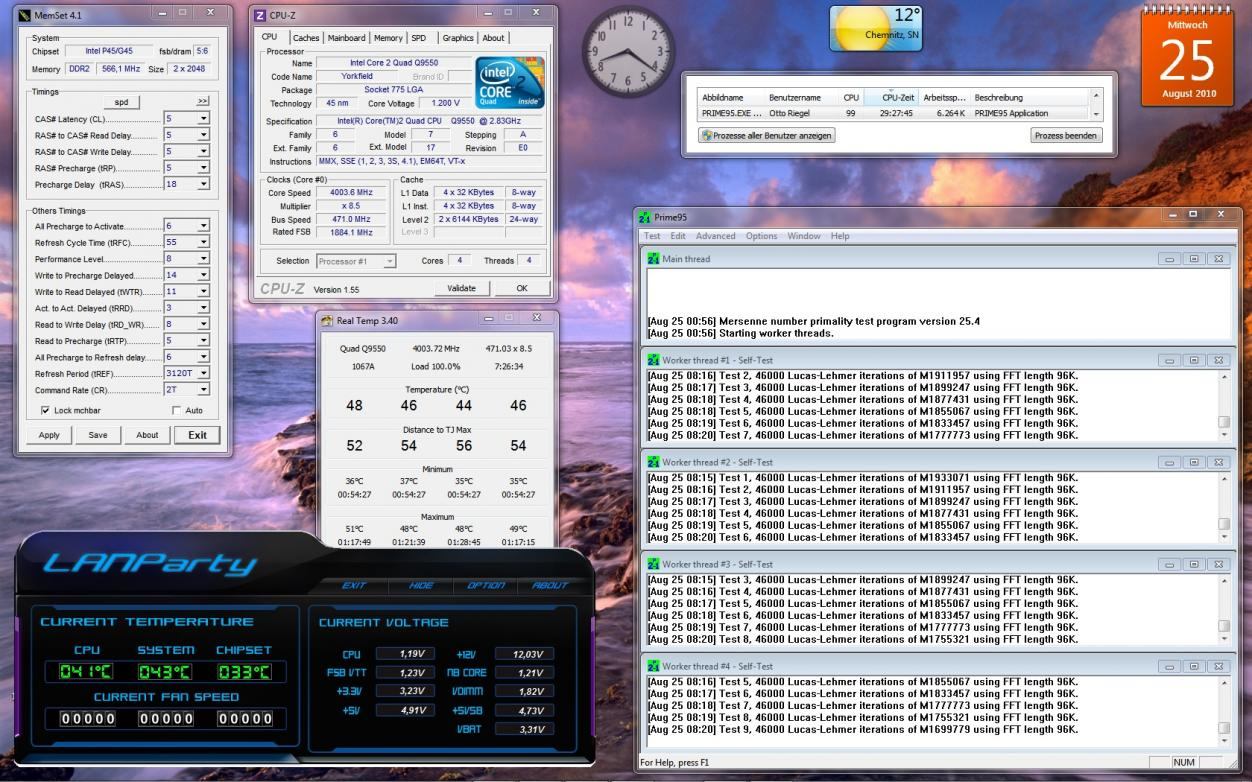
Task: Sort processes by CPU-Zeit column header
Action: [x=890, y=98]
